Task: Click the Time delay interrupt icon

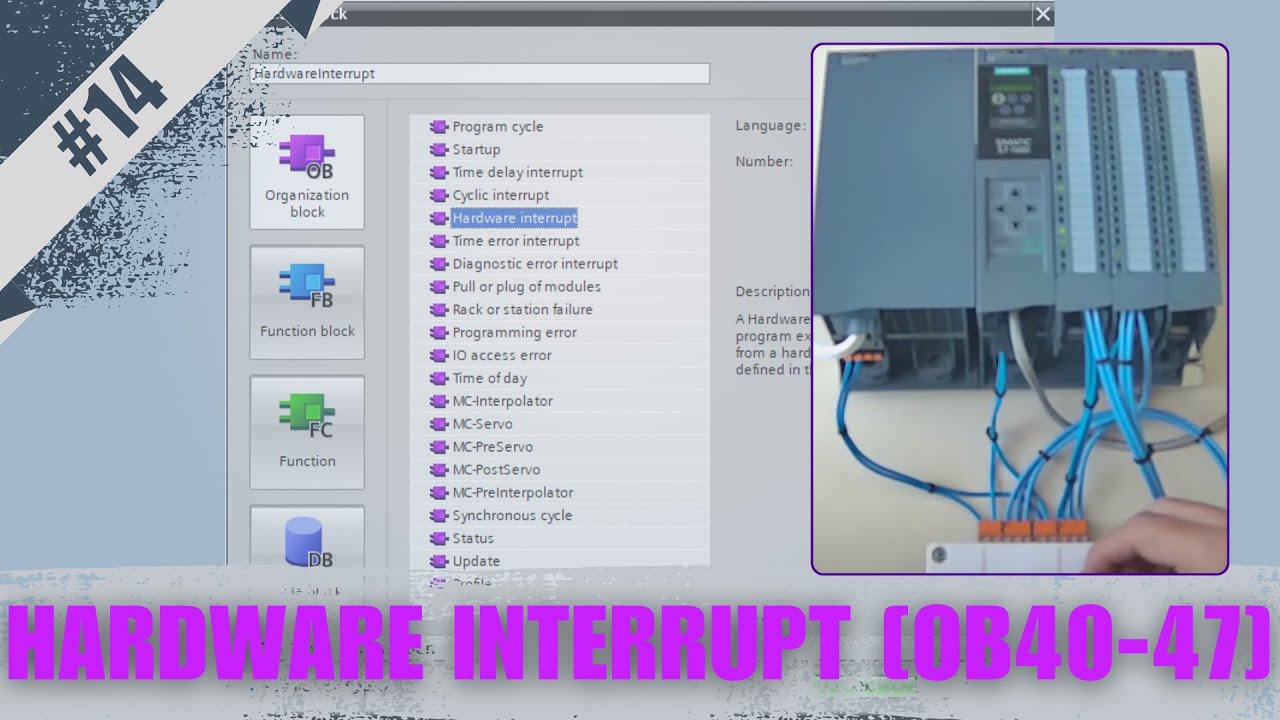Action: point(438,173)
